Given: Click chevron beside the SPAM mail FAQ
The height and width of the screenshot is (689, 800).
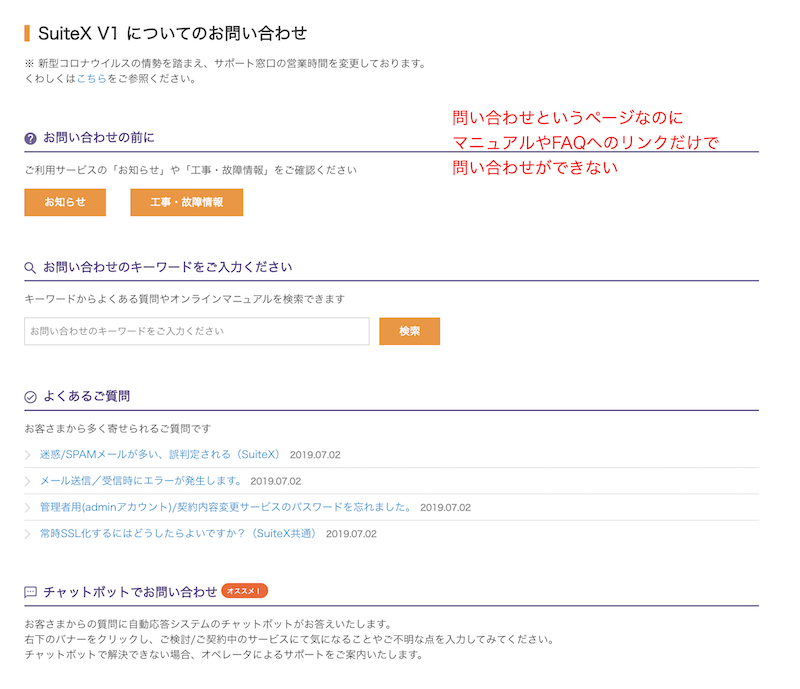Looking at the screenshot, I should click(28, 455).
